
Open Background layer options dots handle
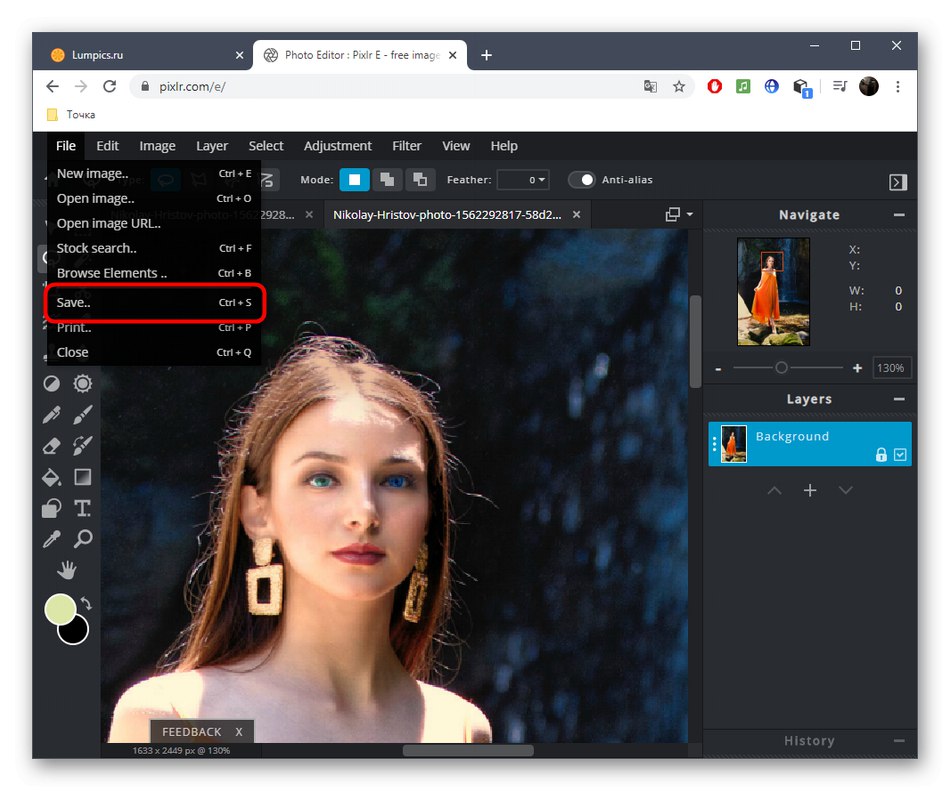coord(714,444)
